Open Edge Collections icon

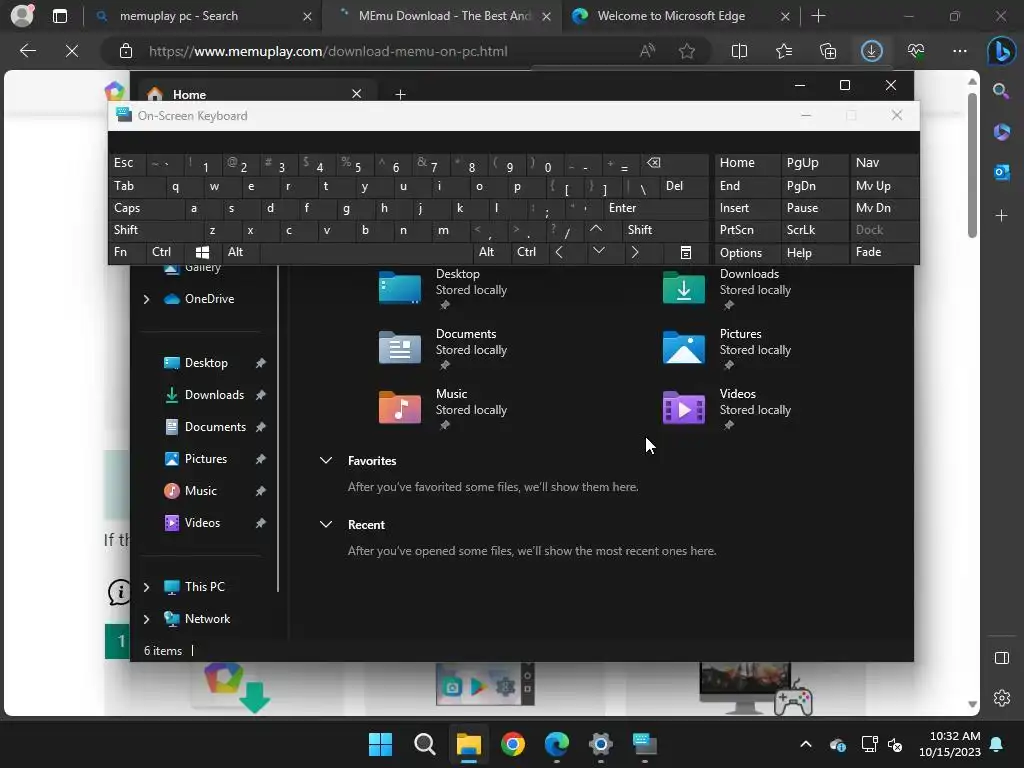coord(827,51)
